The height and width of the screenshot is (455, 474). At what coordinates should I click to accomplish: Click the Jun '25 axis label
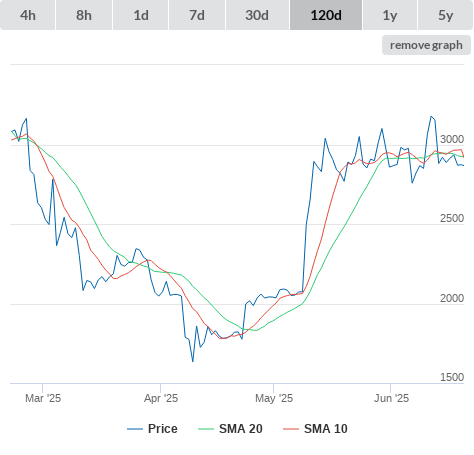pos(391,398)
